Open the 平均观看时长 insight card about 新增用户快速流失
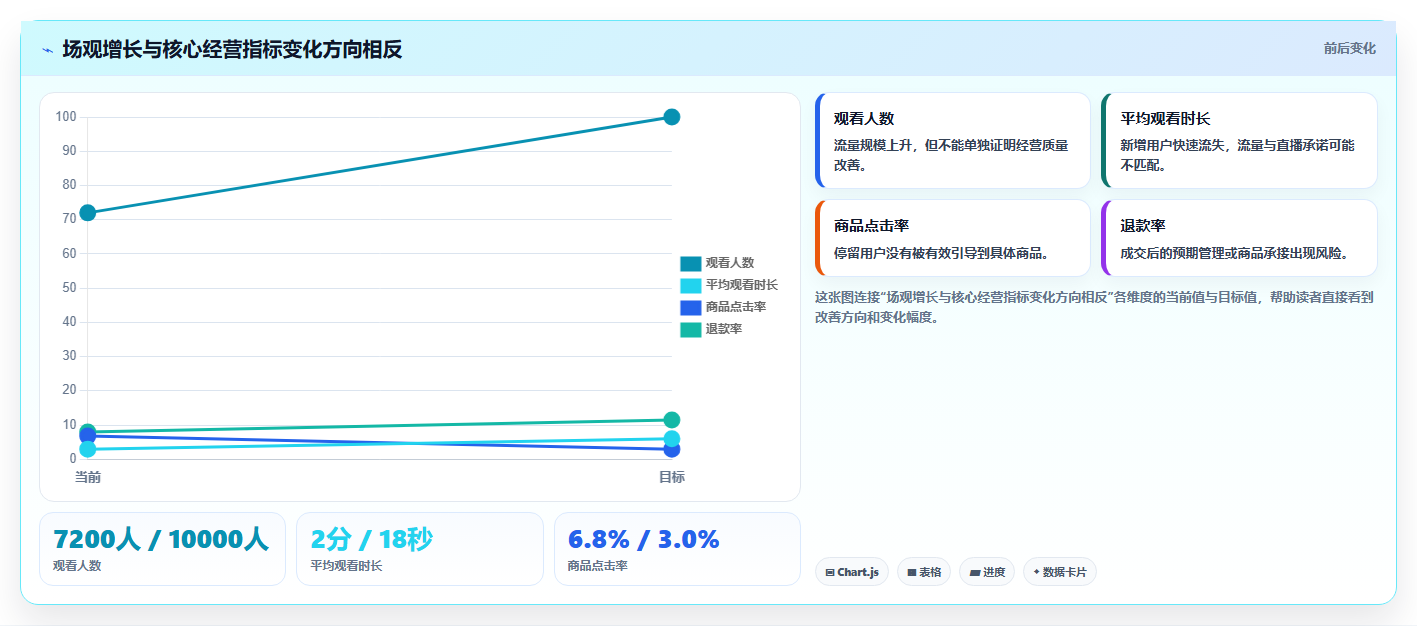 pos(1239,140)
